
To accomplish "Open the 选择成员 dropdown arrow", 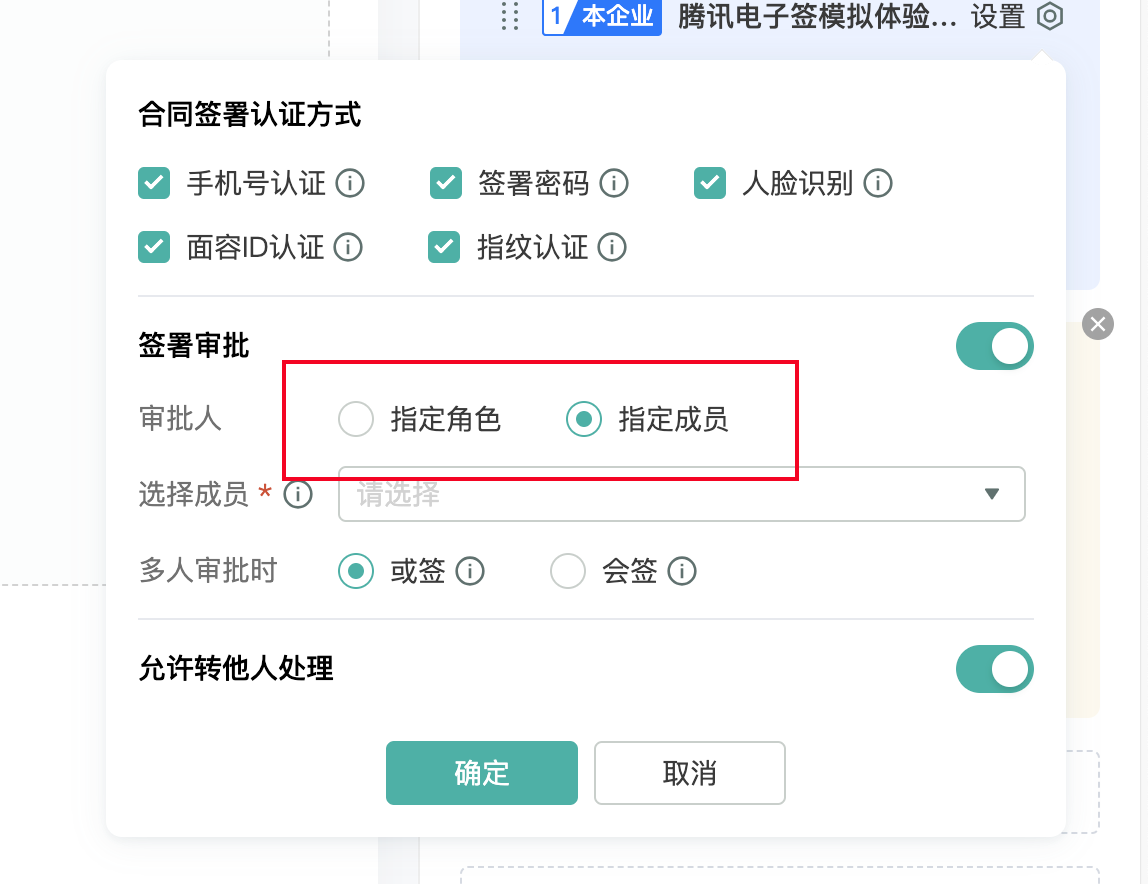I will click(x=992, y=494).
